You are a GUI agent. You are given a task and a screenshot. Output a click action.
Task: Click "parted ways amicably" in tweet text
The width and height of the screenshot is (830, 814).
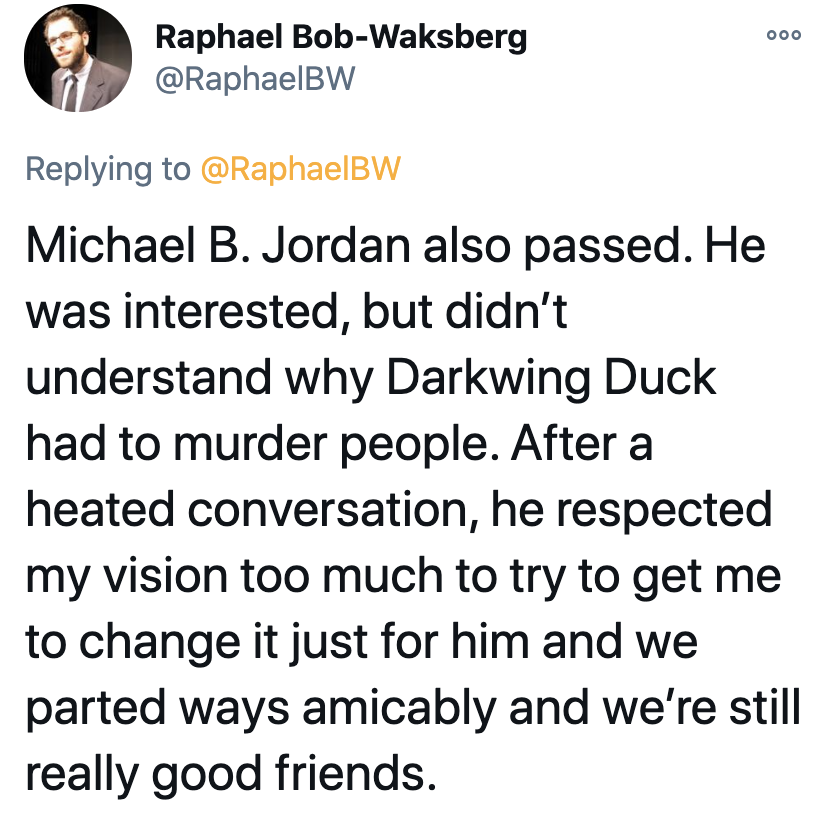pyautogui.click(x=261, y=709)
